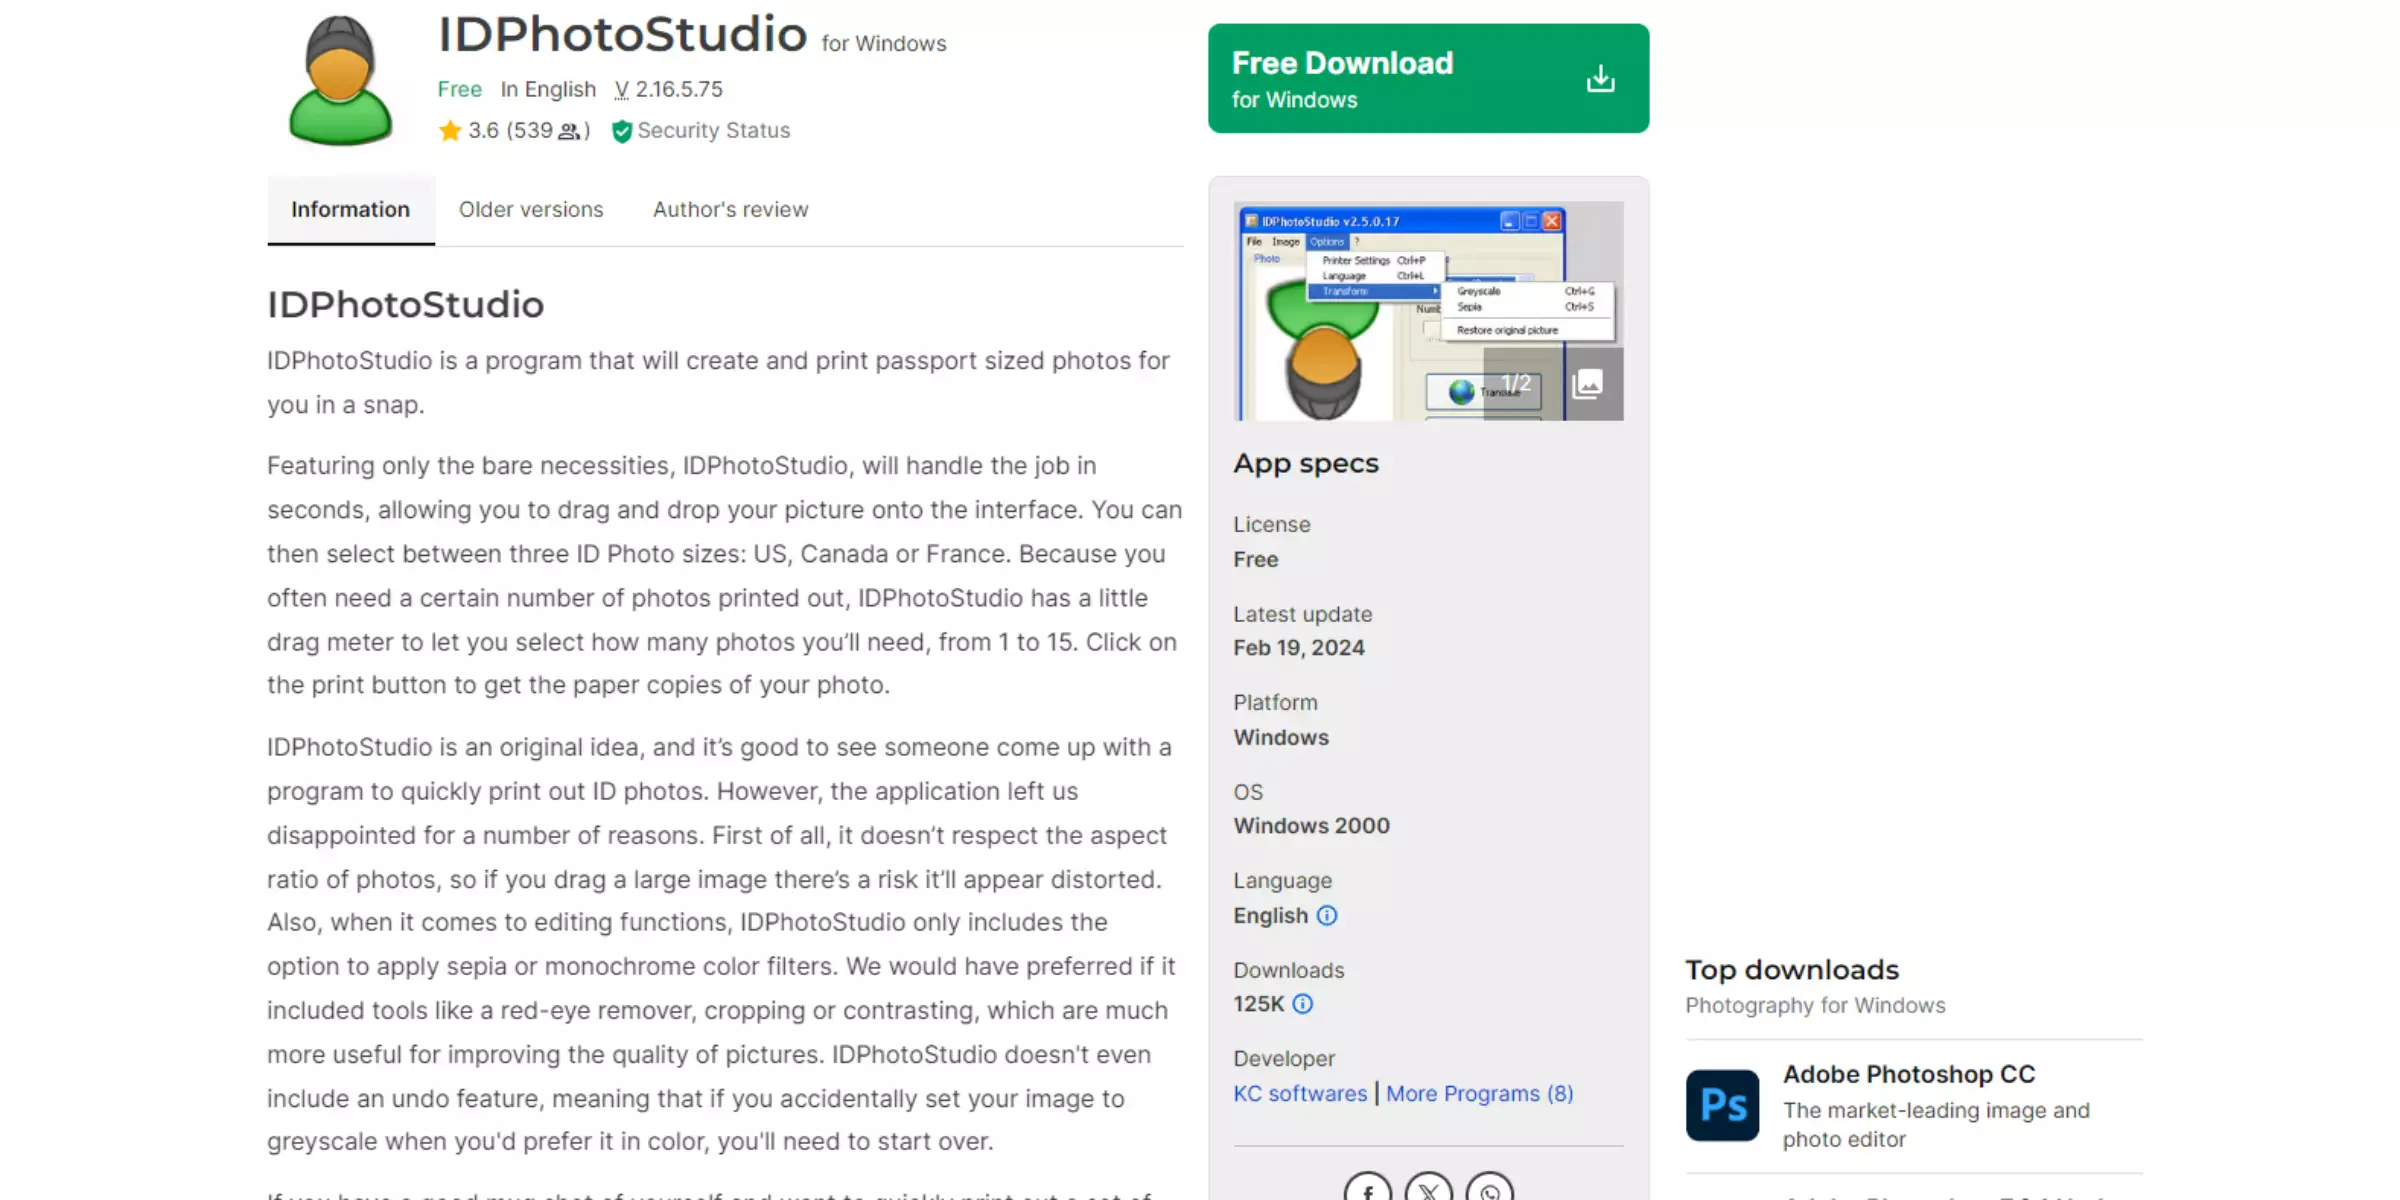Open the KC softwares developer link

(x=1299, y=1094)
